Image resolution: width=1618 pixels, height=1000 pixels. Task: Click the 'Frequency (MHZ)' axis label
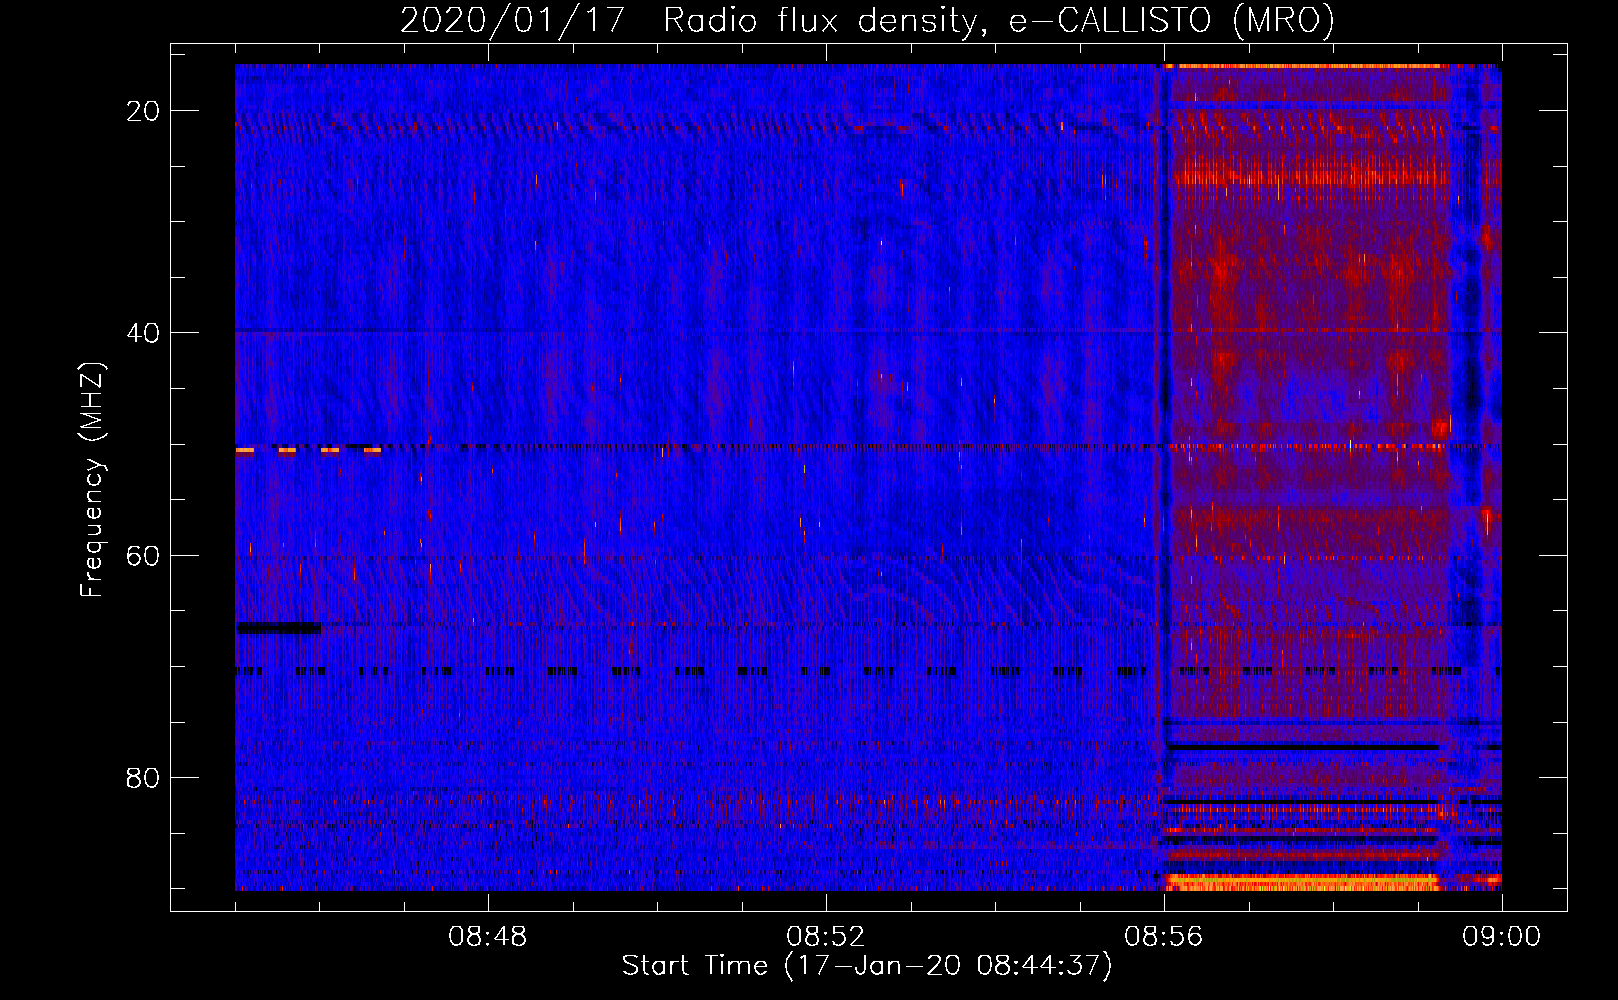point(92,480)
